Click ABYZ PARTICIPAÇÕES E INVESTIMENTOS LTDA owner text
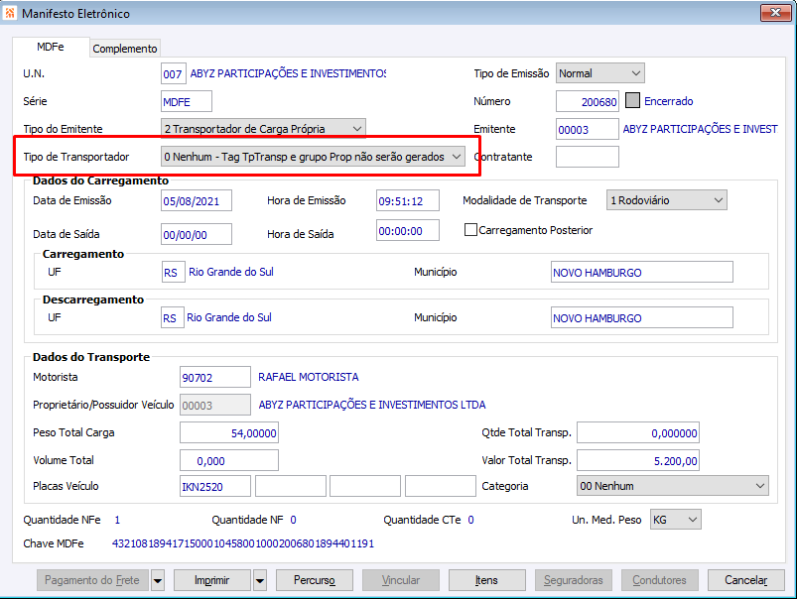797x599 pixels. pos(372,405)
